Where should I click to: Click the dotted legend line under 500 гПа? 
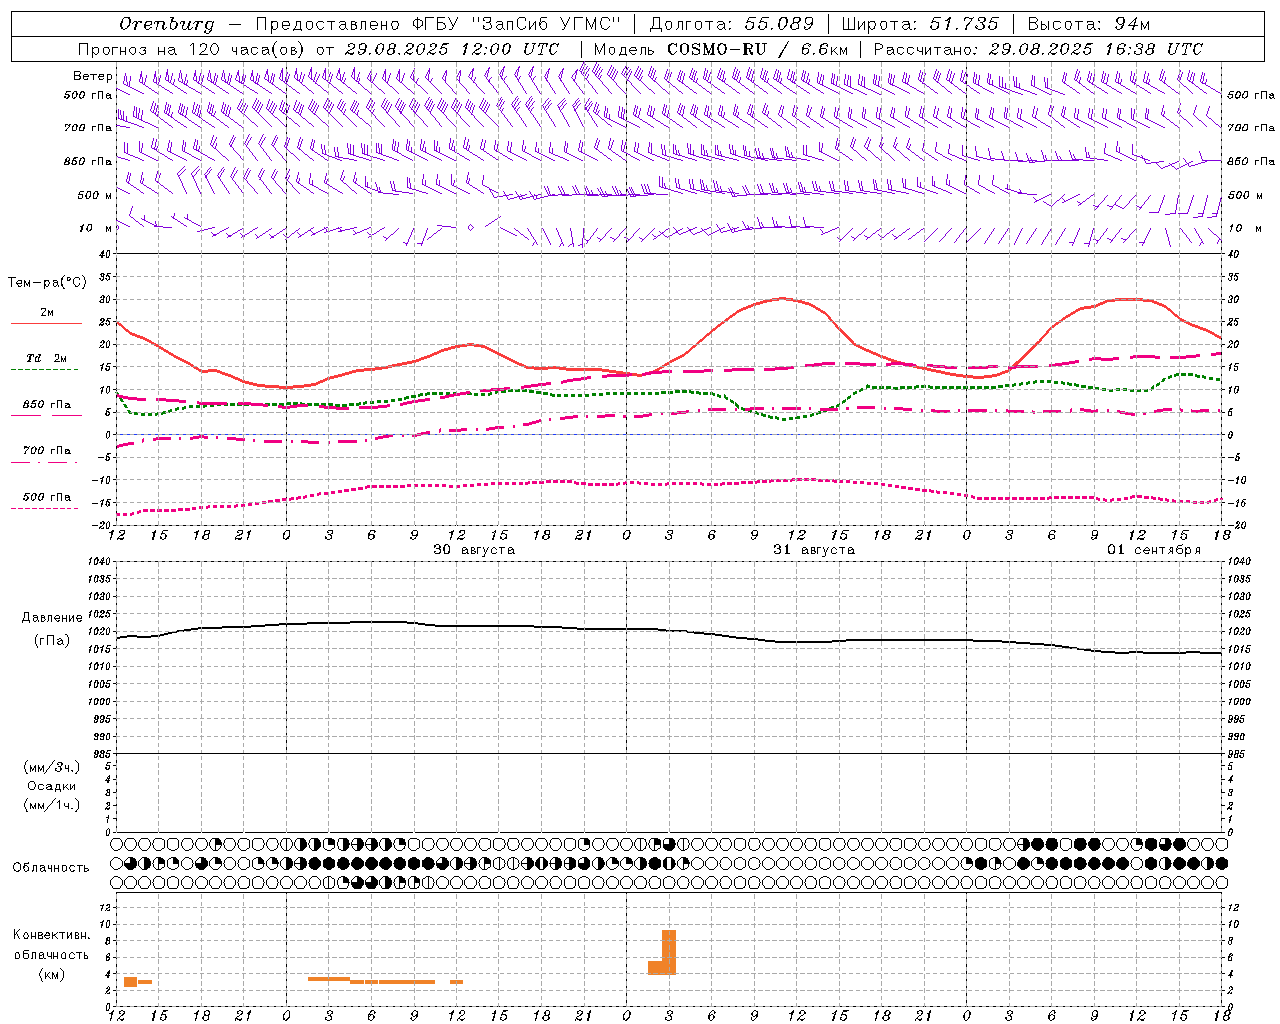[x=44, y=508]
